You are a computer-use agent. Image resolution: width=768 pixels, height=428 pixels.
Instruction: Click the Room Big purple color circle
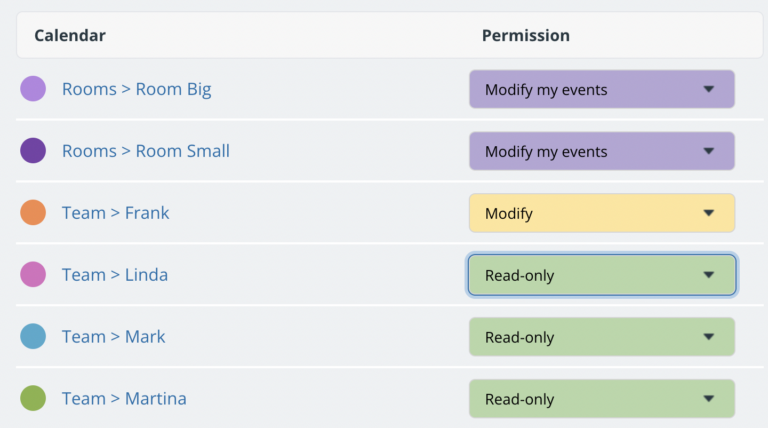pos(33,89)
